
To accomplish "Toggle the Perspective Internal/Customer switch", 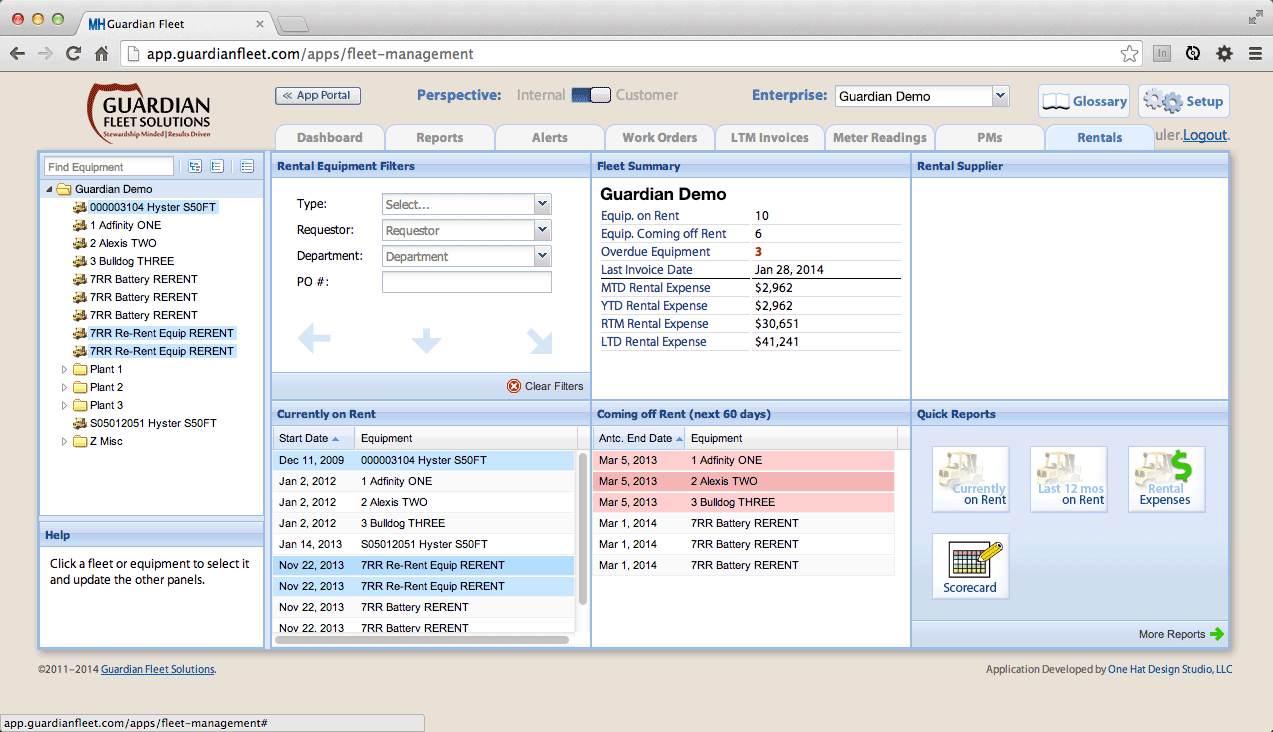I will click(591, 95).
